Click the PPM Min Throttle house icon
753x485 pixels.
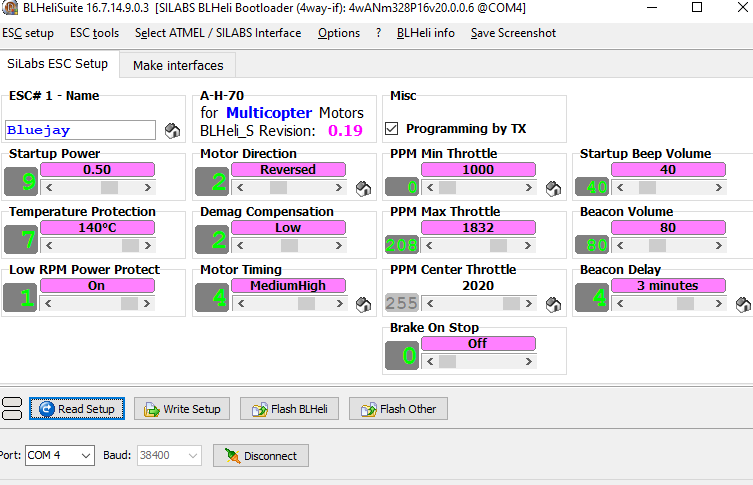point(554,189)
